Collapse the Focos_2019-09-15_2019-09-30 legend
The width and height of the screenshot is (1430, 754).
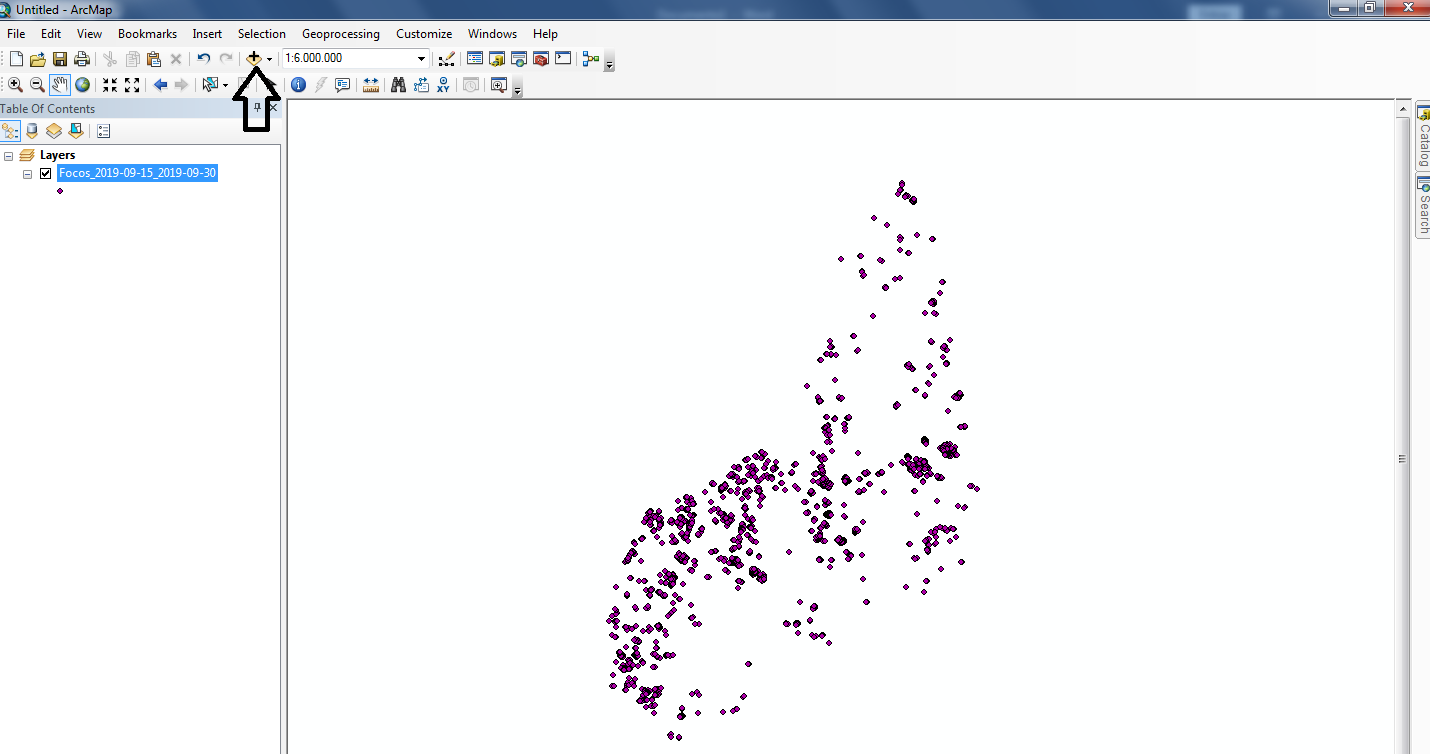click(27, 172)
